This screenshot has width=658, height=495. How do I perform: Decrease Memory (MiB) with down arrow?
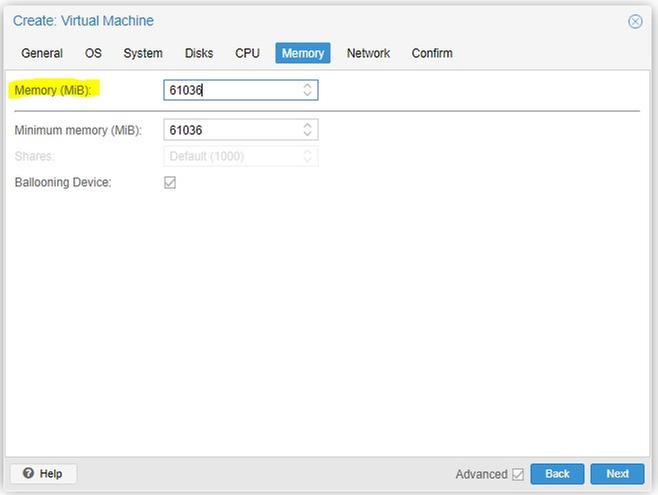pos(307,94)
